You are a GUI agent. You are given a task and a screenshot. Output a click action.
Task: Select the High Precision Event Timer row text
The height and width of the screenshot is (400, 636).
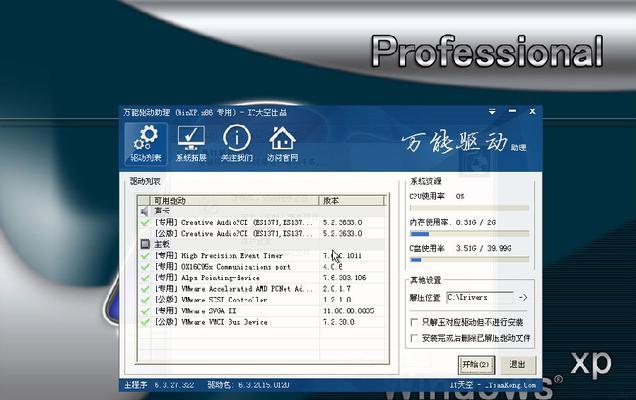[x=219, y=256]
